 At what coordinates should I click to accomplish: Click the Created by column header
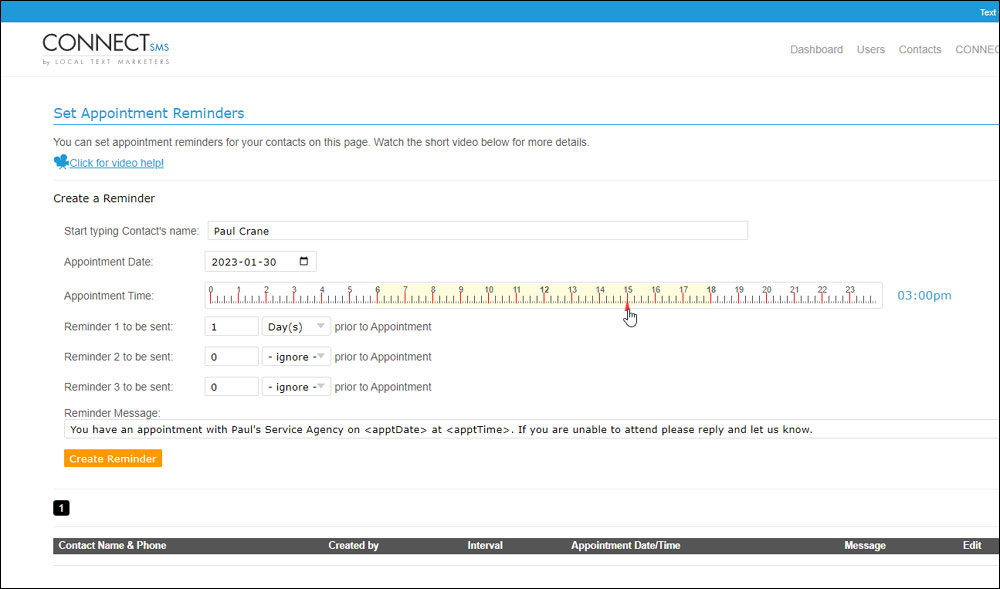(353, 546)
